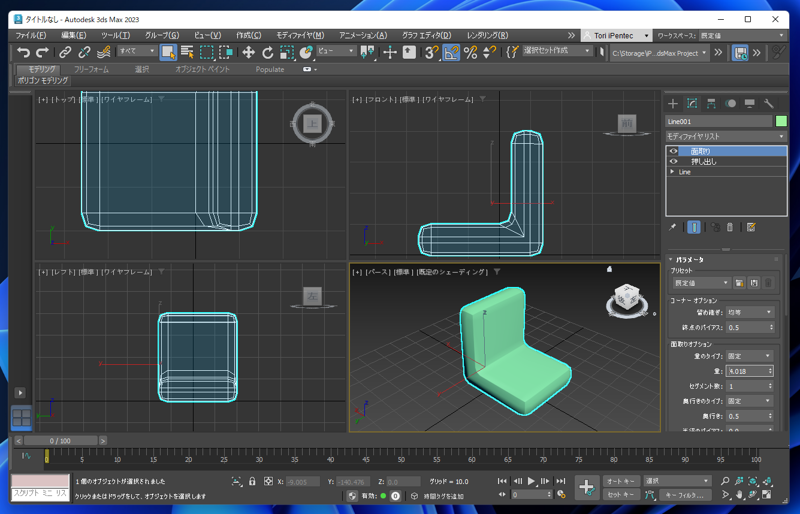Open the レンダリング(R) menu

pos(487,35)
